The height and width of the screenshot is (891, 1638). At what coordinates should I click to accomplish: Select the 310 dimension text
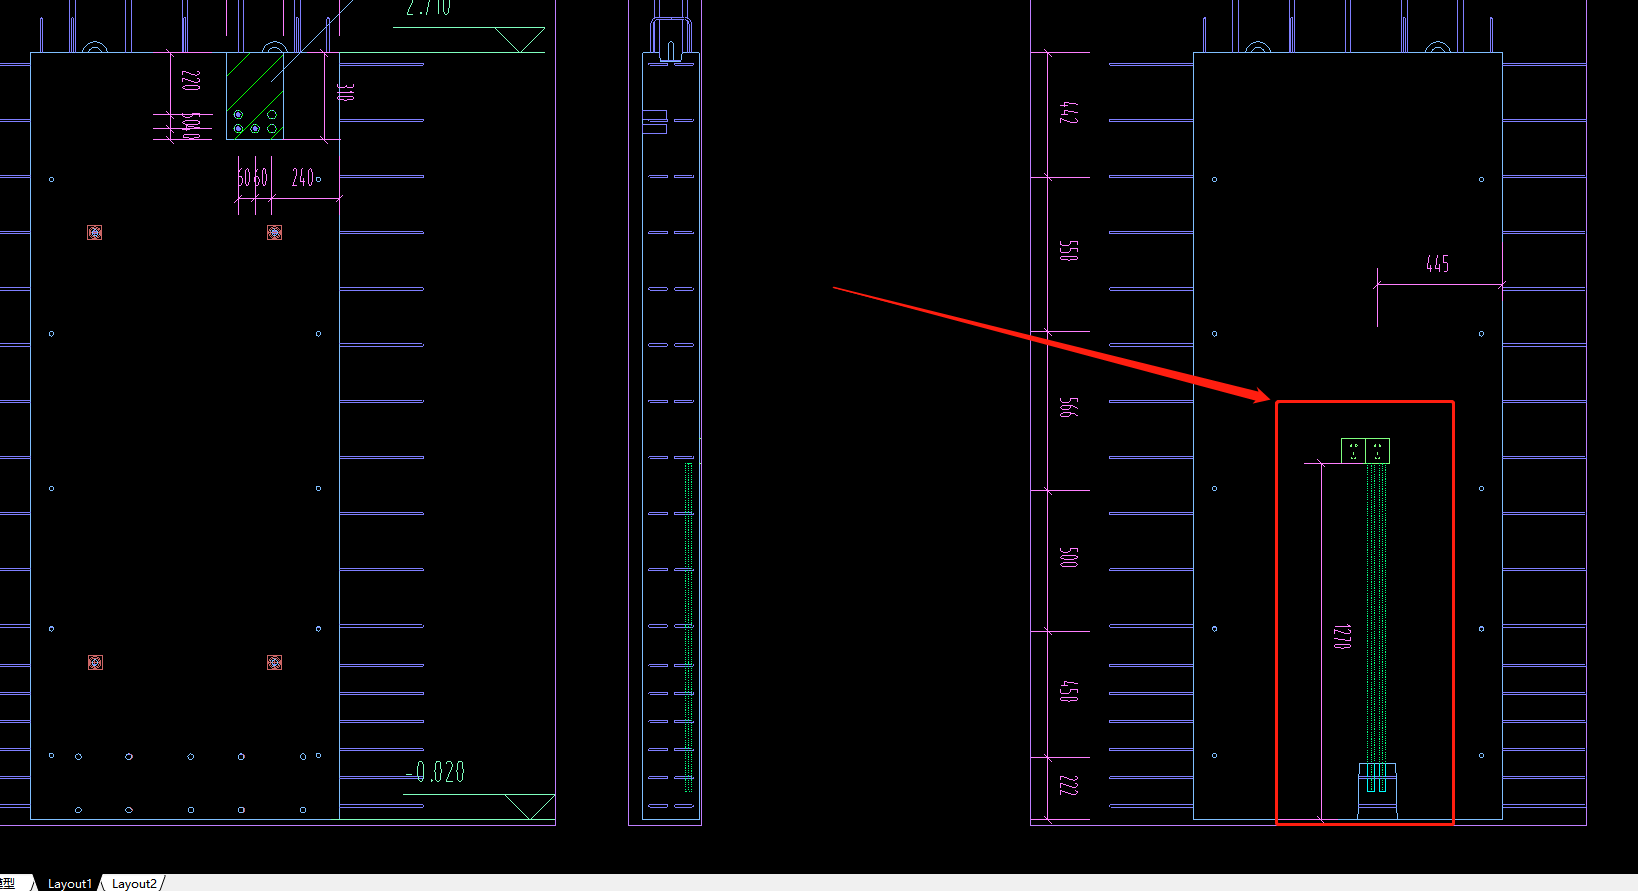click(x=346, y=92)
